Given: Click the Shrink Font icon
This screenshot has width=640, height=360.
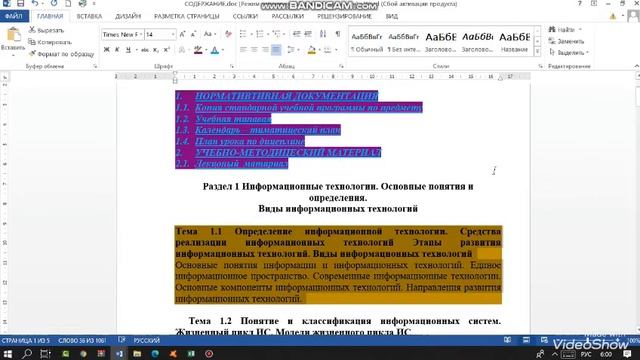Looking at the screenshot, I should click(x=193, y=34).
